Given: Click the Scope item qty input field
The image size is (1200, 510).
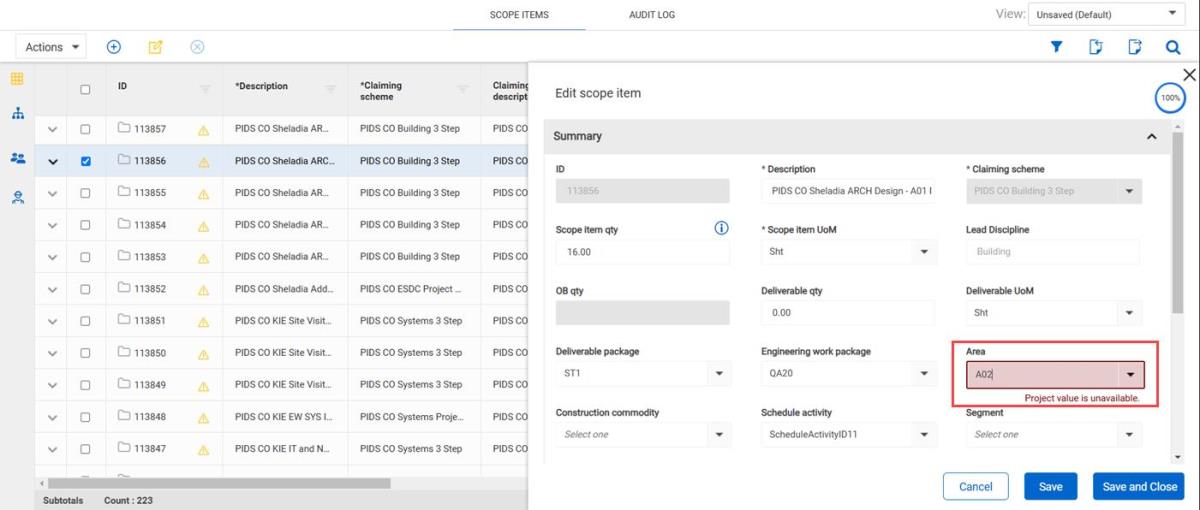Looking at the screenshot, I should (x=642, y=252).
